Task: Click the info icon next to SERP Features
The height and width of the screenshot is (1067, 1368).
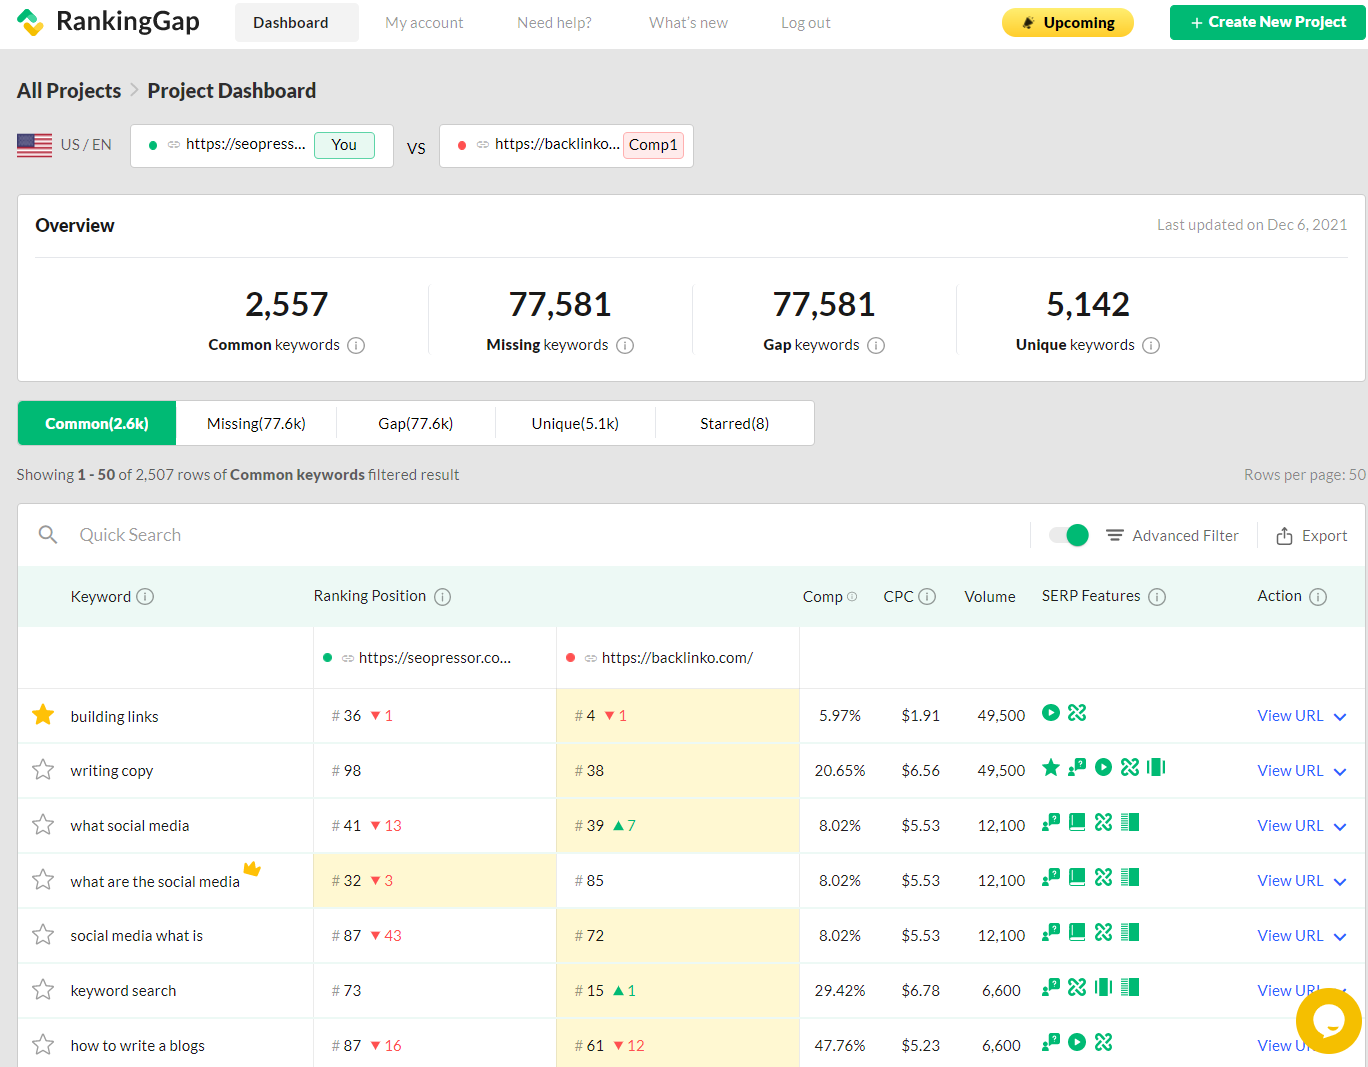Action: tap(1157, 597)
